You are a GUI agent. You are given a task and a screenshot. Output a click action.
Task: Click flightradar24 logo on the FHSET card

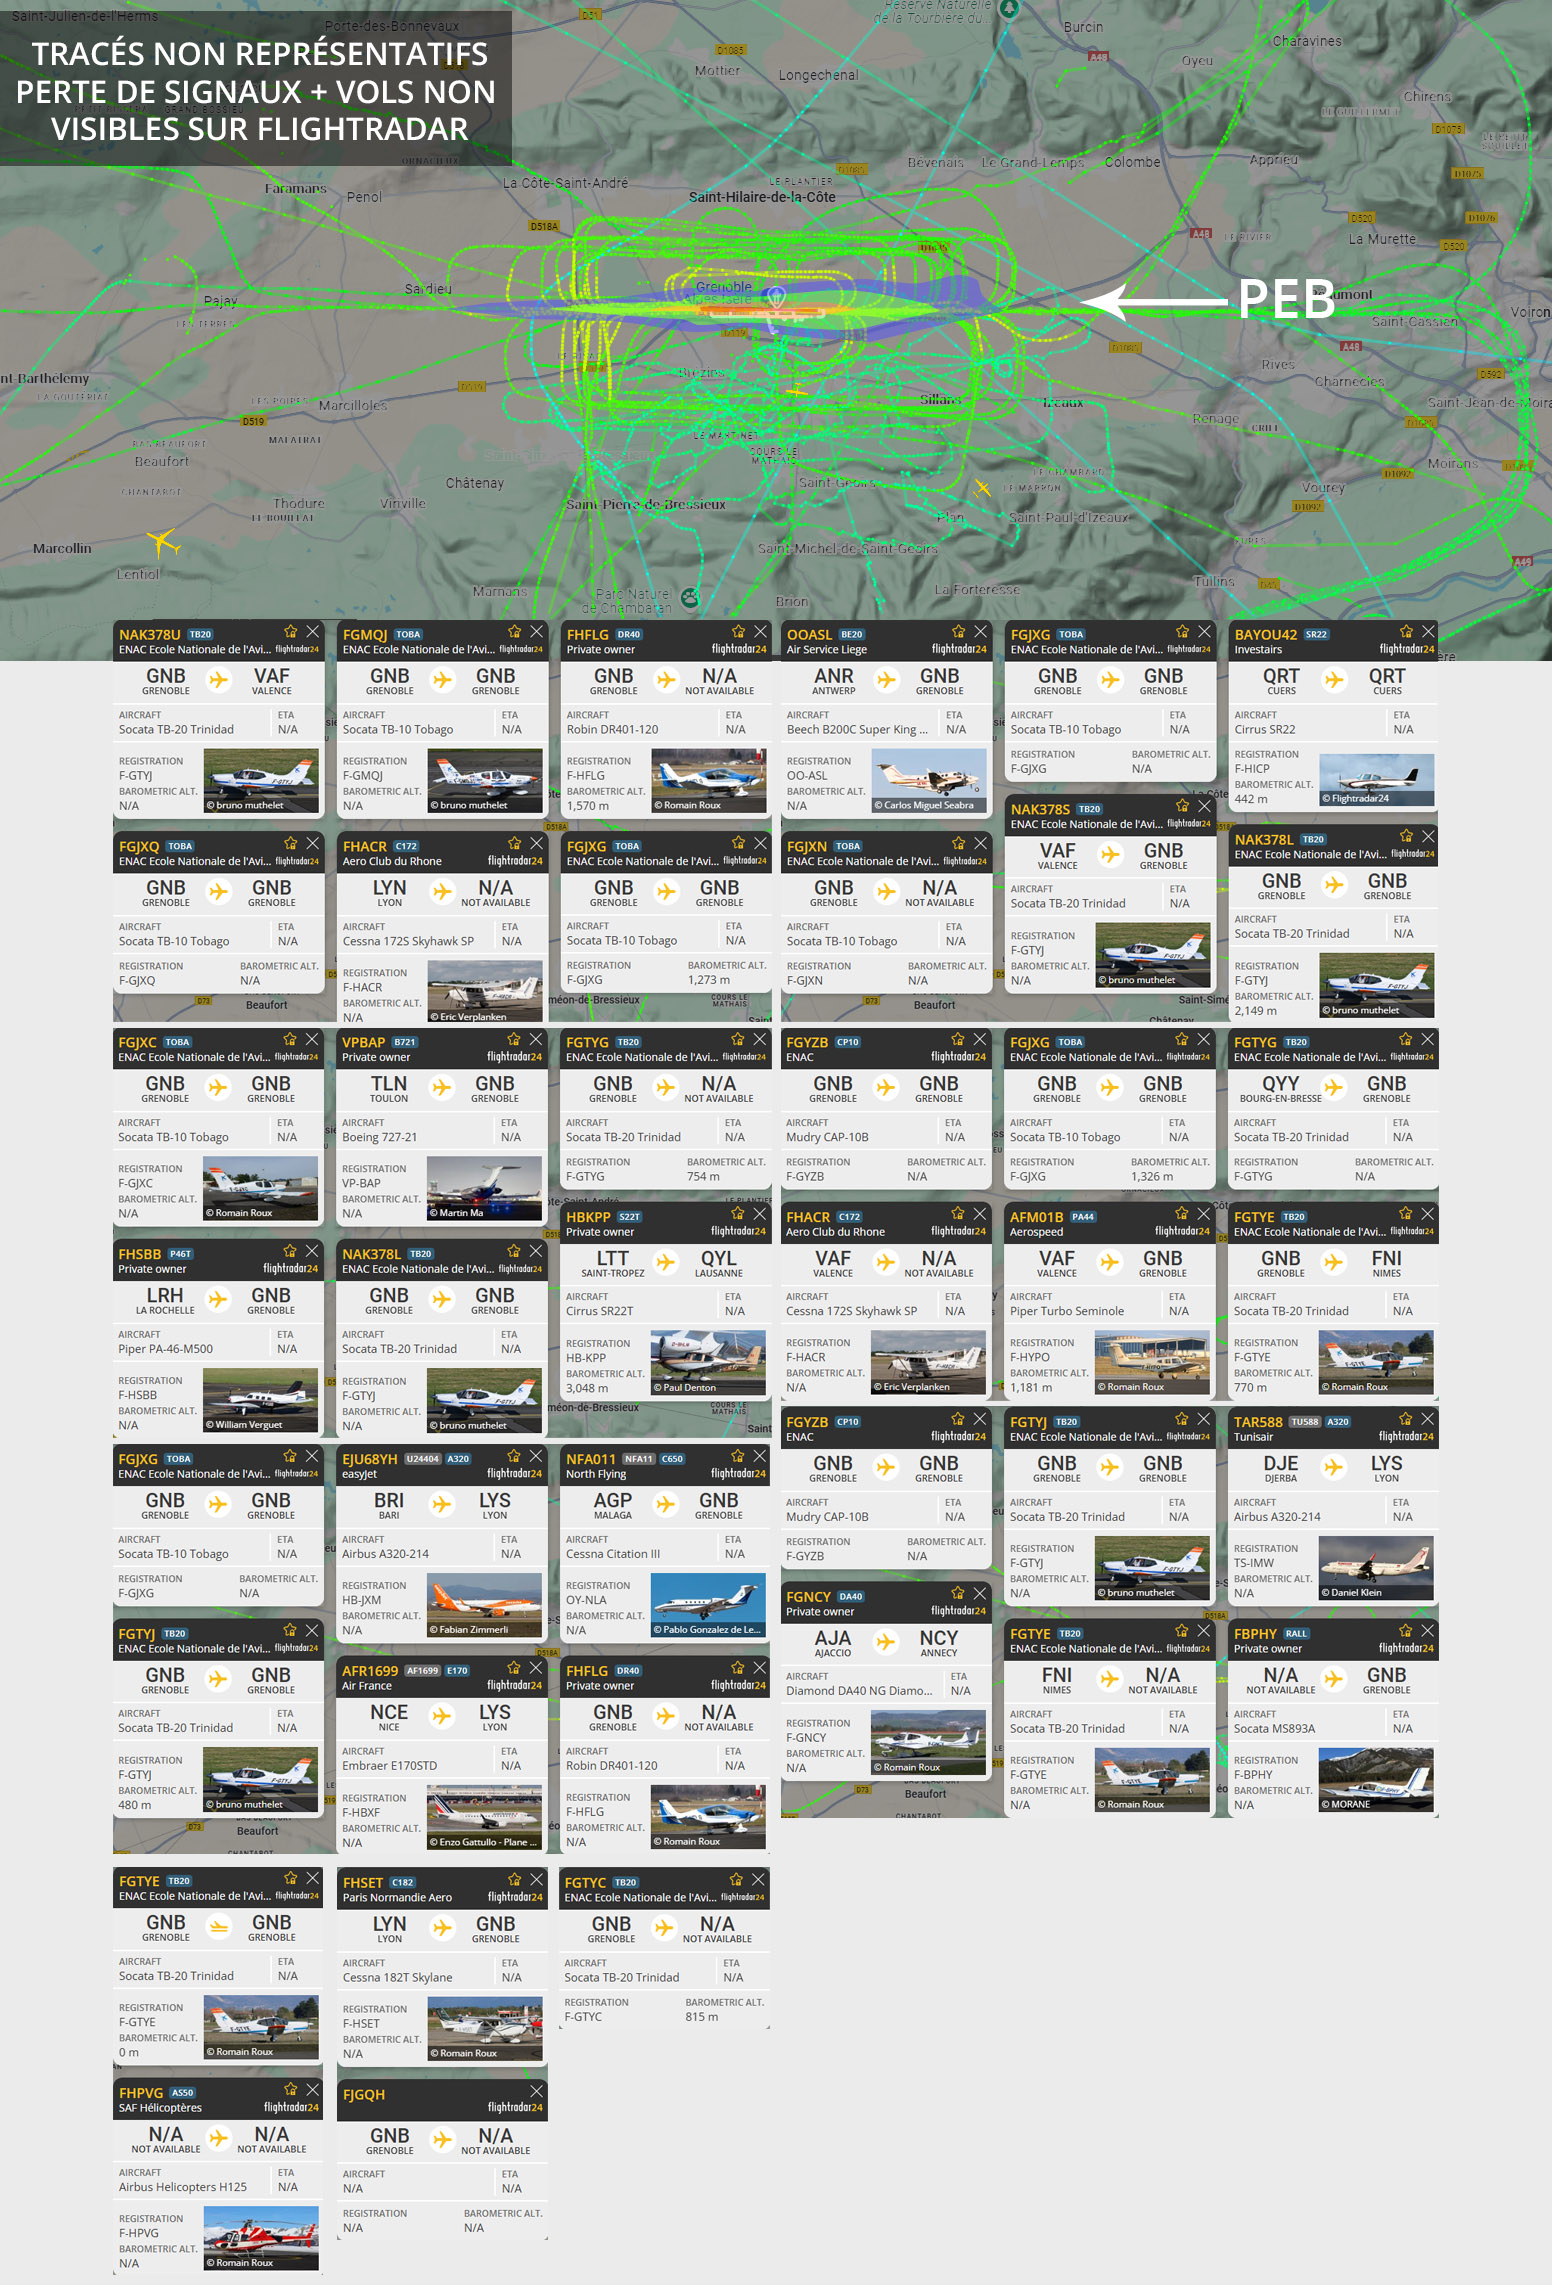(x=514, y=1897)
